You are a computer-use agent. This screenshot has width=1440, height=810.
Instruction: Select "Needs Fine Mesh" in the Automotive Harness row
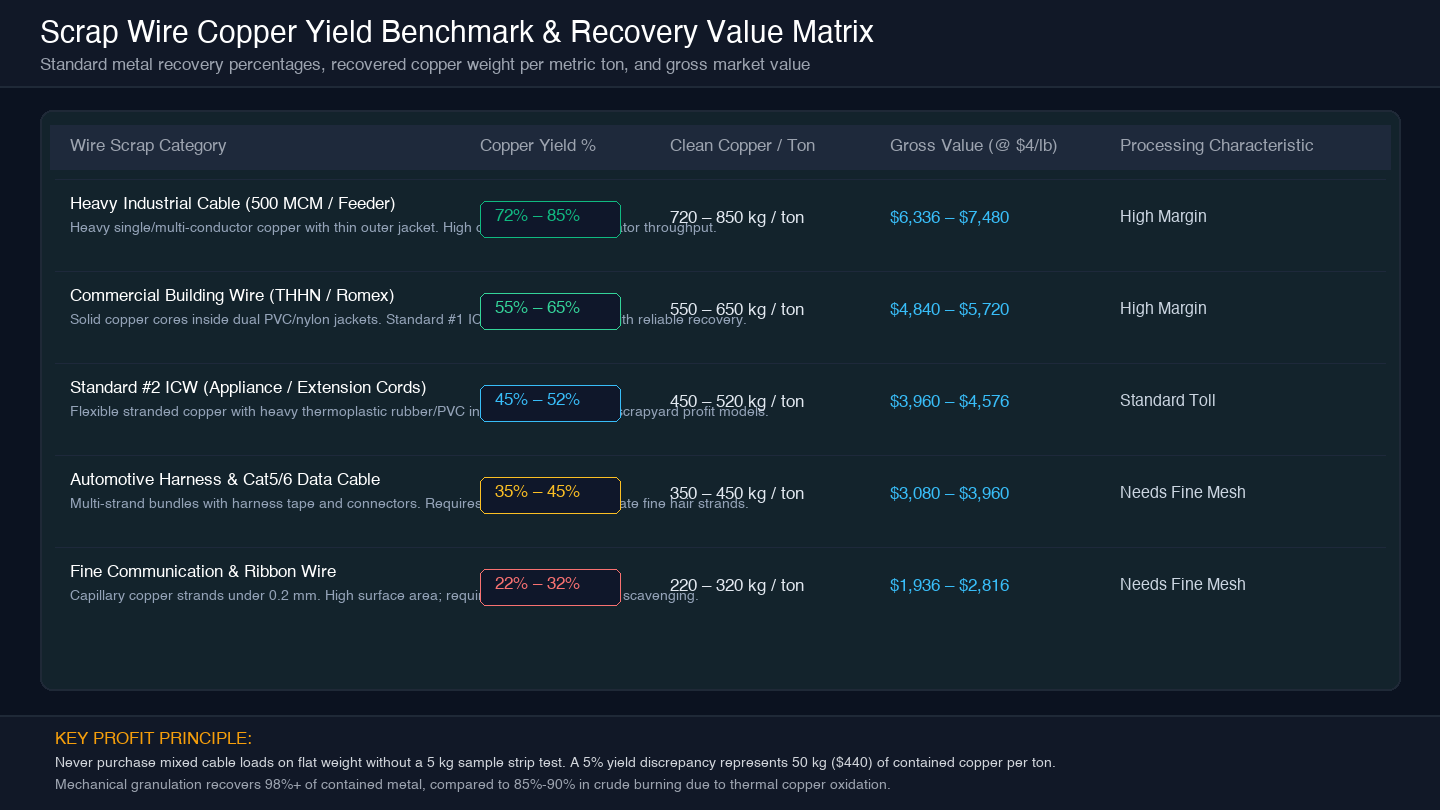tap(1183, 493)
